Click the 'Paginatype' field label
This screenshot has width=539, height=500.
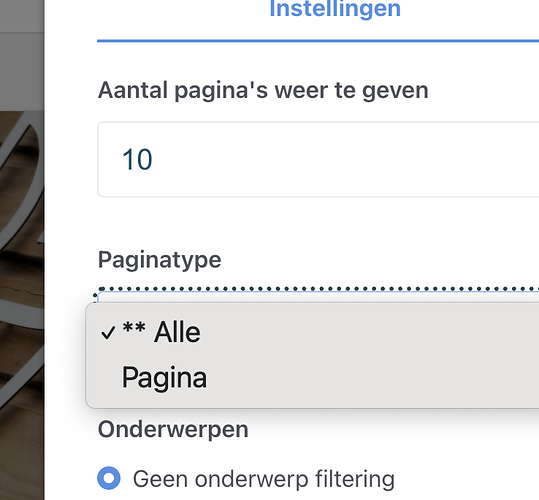[x=160, y=260]
